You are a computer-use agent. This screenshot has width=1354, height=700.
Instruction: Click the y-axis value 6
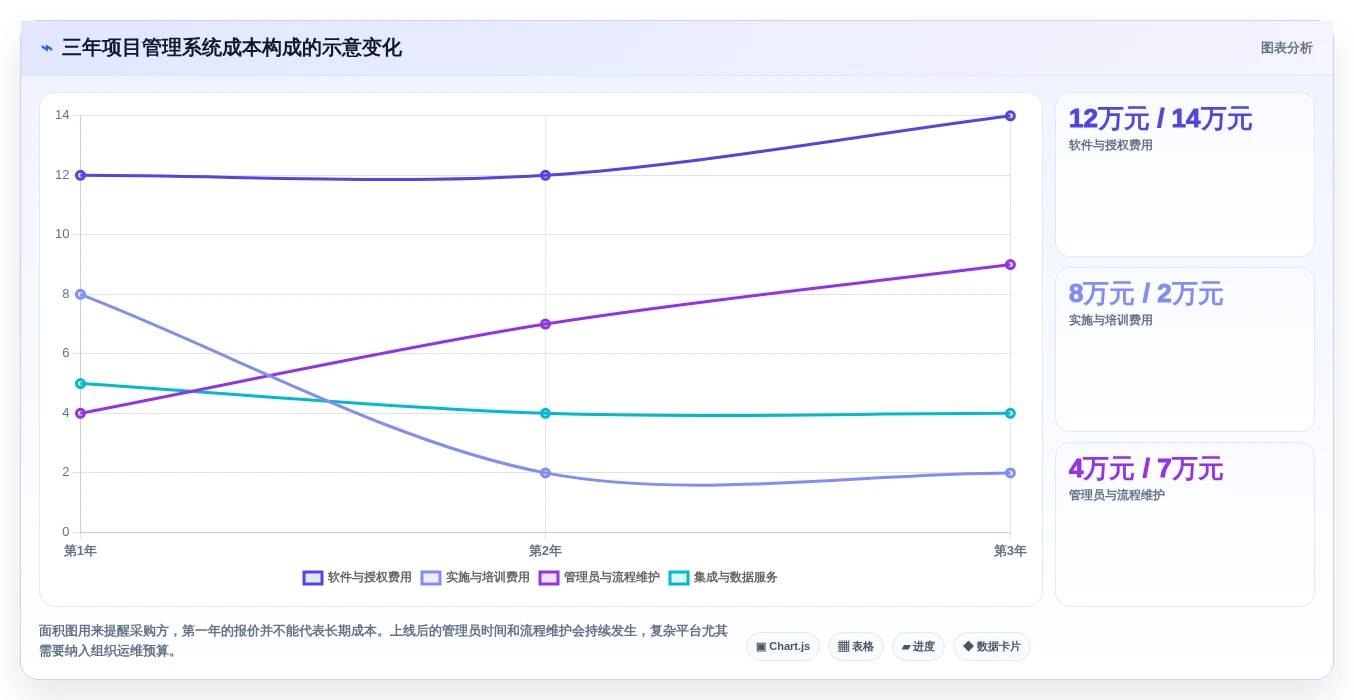click(66, 353)
